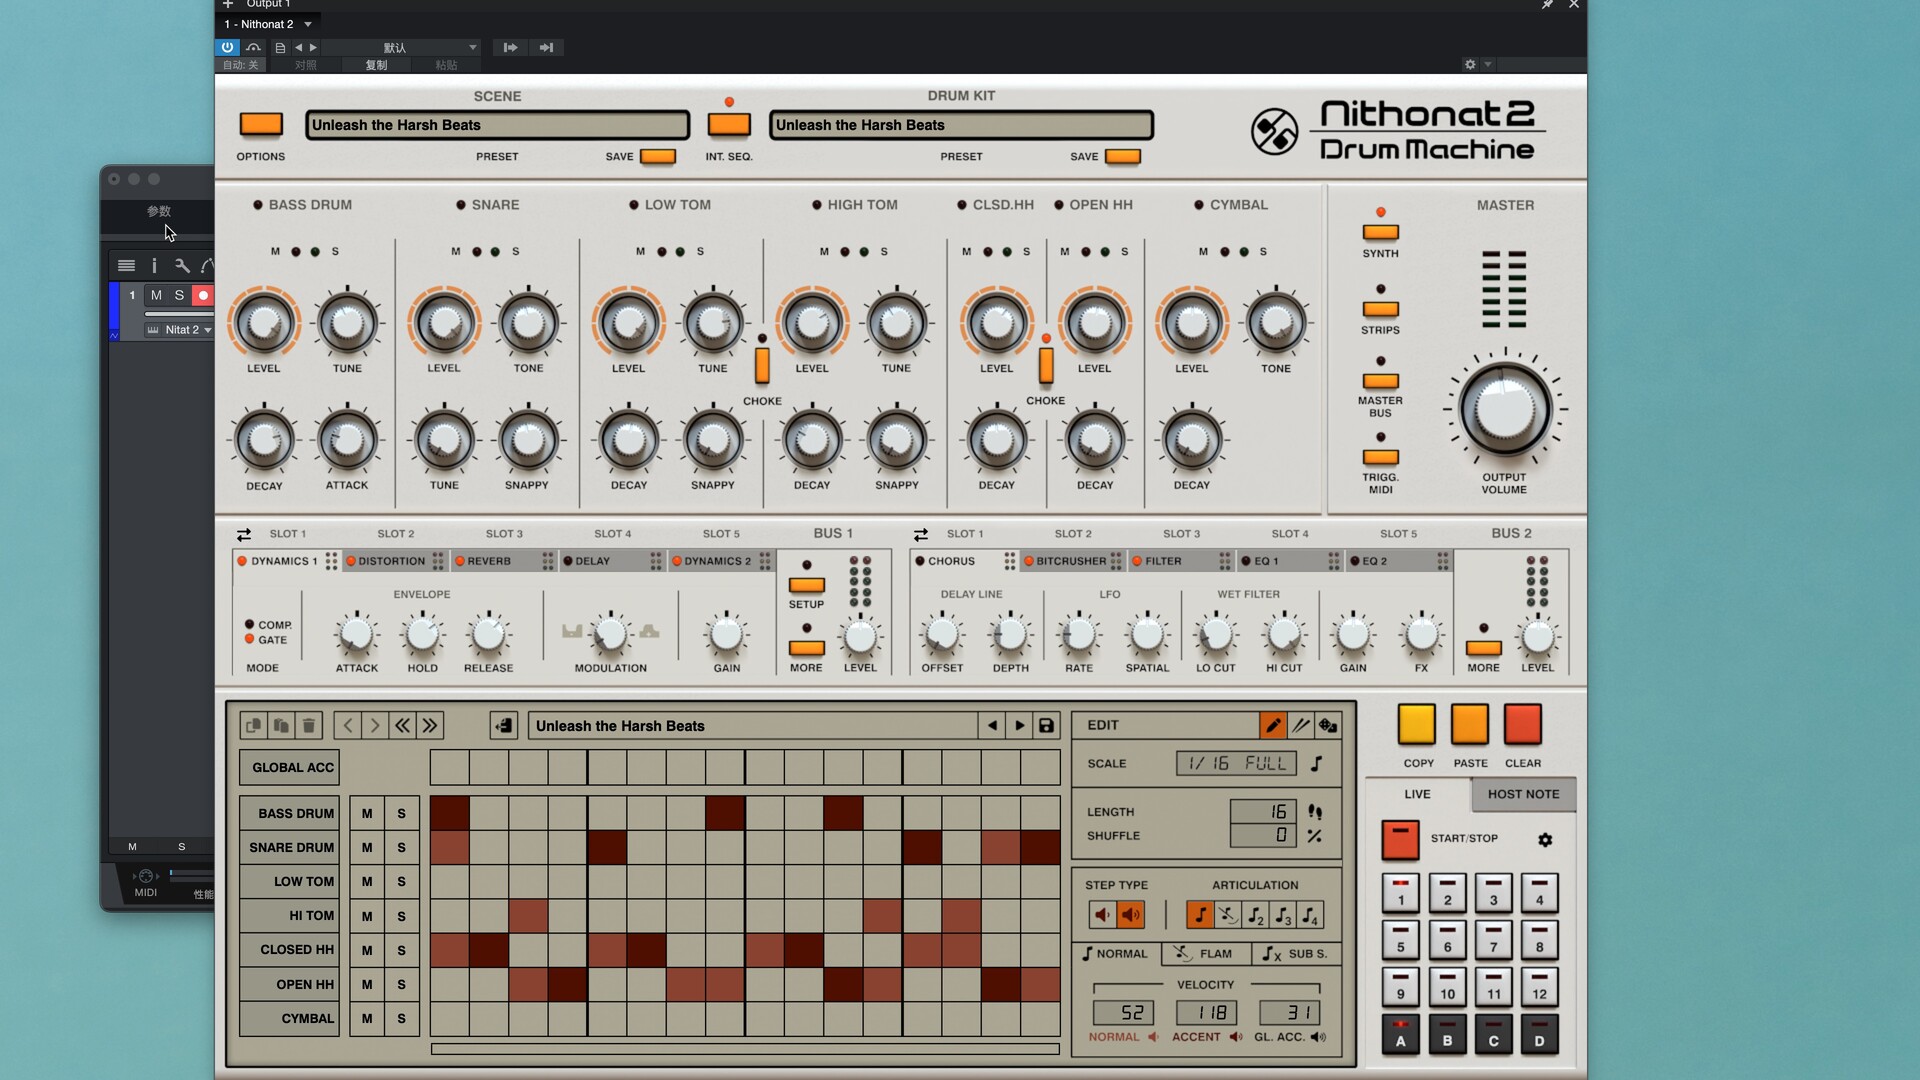The height and width of the screenshot is (1080, 1920).
Task: Click the OUTPUT VOLUME master knob
Action: pos(1504,409)
